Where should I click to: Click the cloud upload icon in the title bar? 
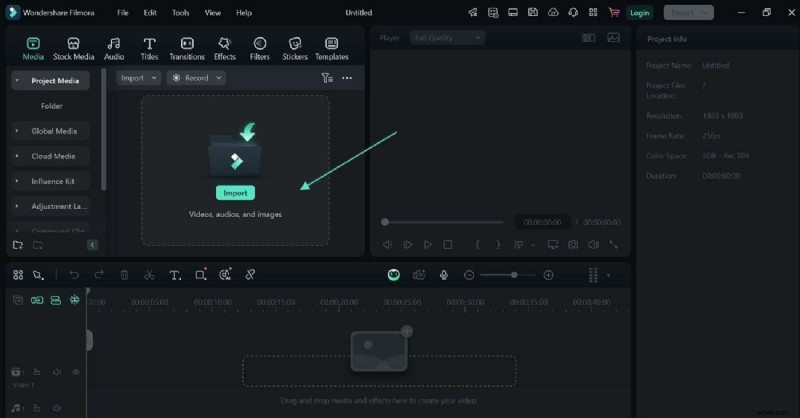(553, 13)
